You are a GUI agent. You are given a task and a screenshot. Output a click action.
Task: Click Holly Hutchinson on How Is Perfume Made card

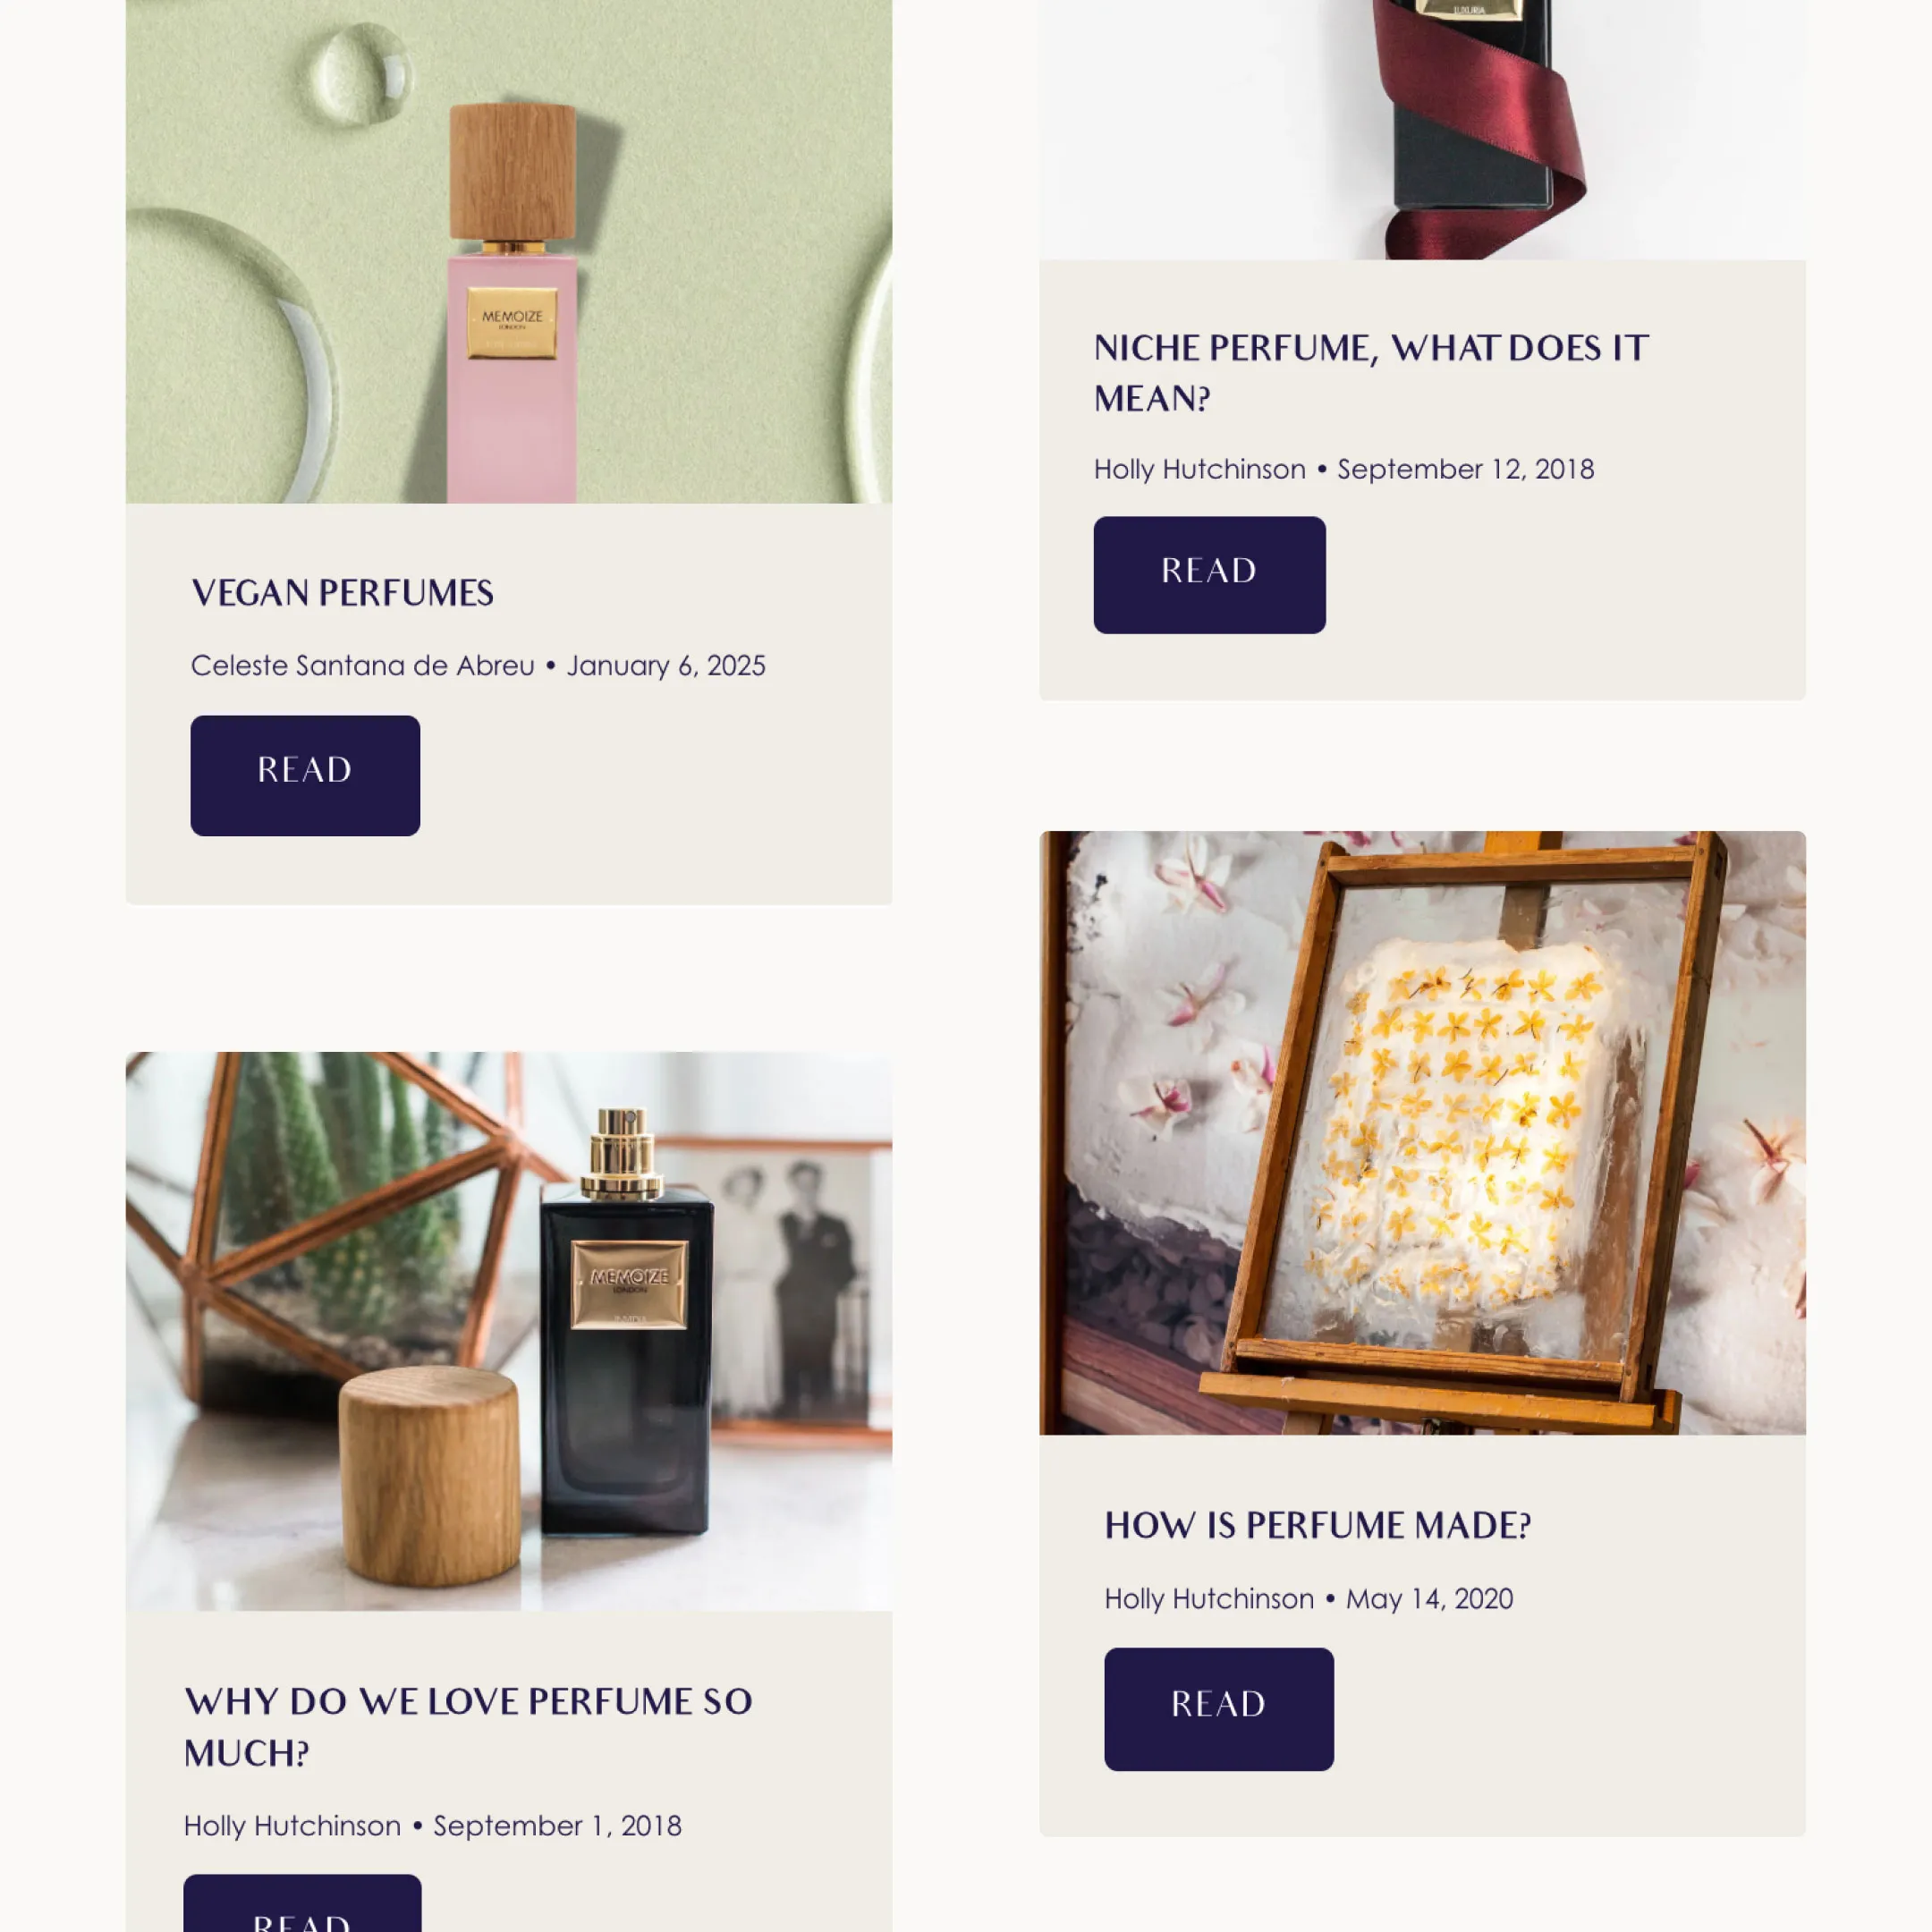coord(1209,1599)
